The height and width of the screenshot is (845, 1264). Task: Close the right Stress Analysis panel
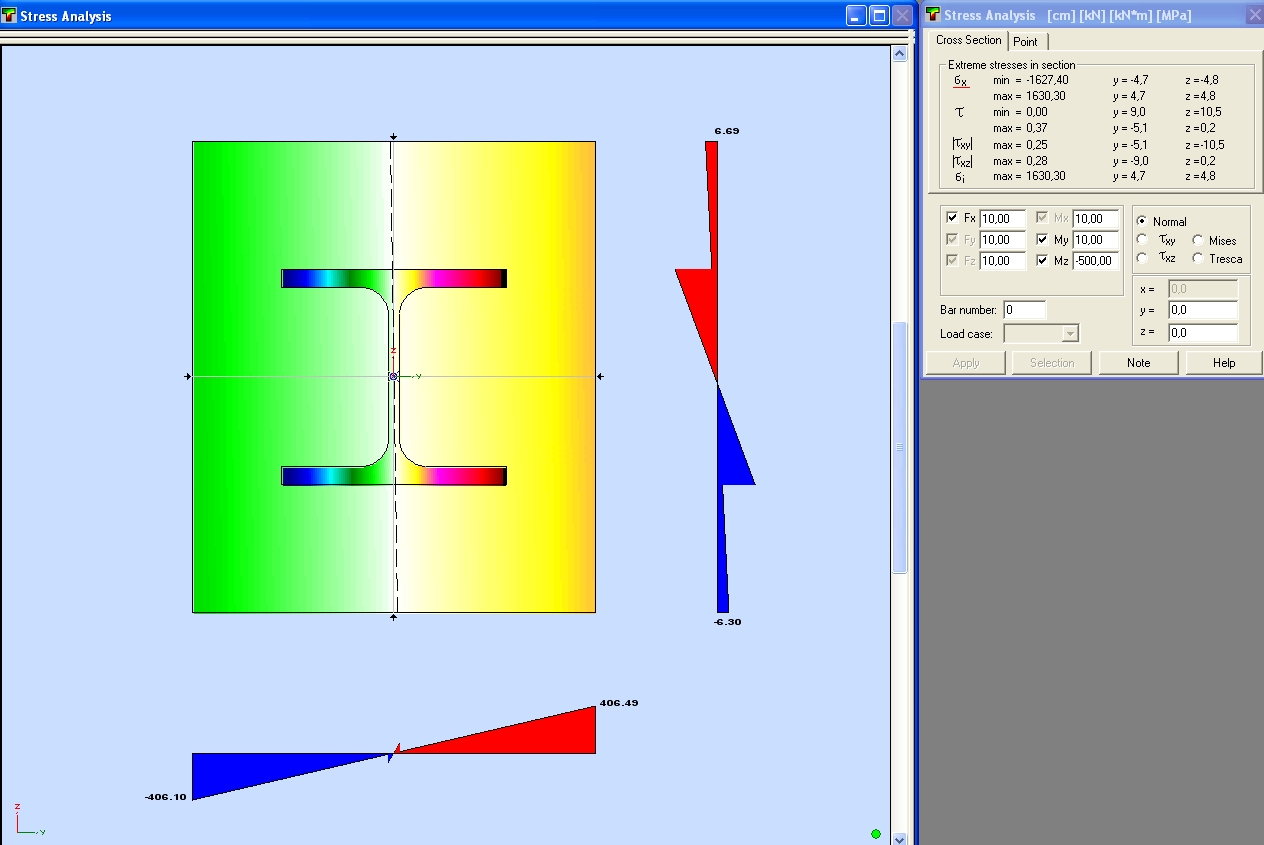tap(1254, 15)
